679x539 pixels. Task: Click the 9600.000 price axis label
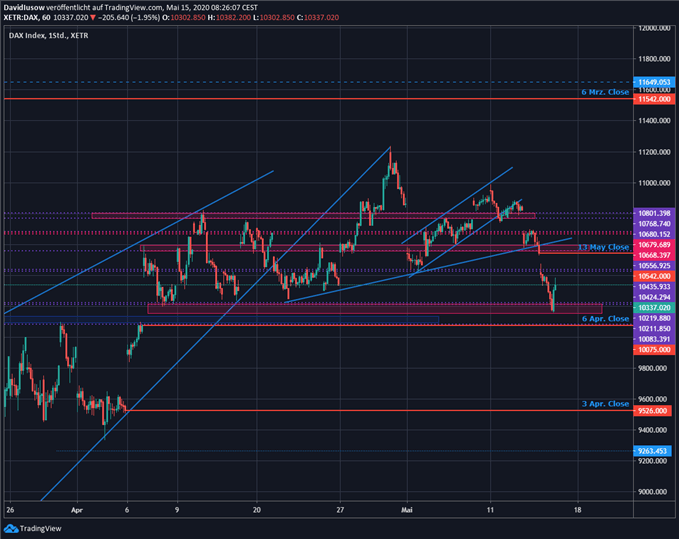pos(654,399)
